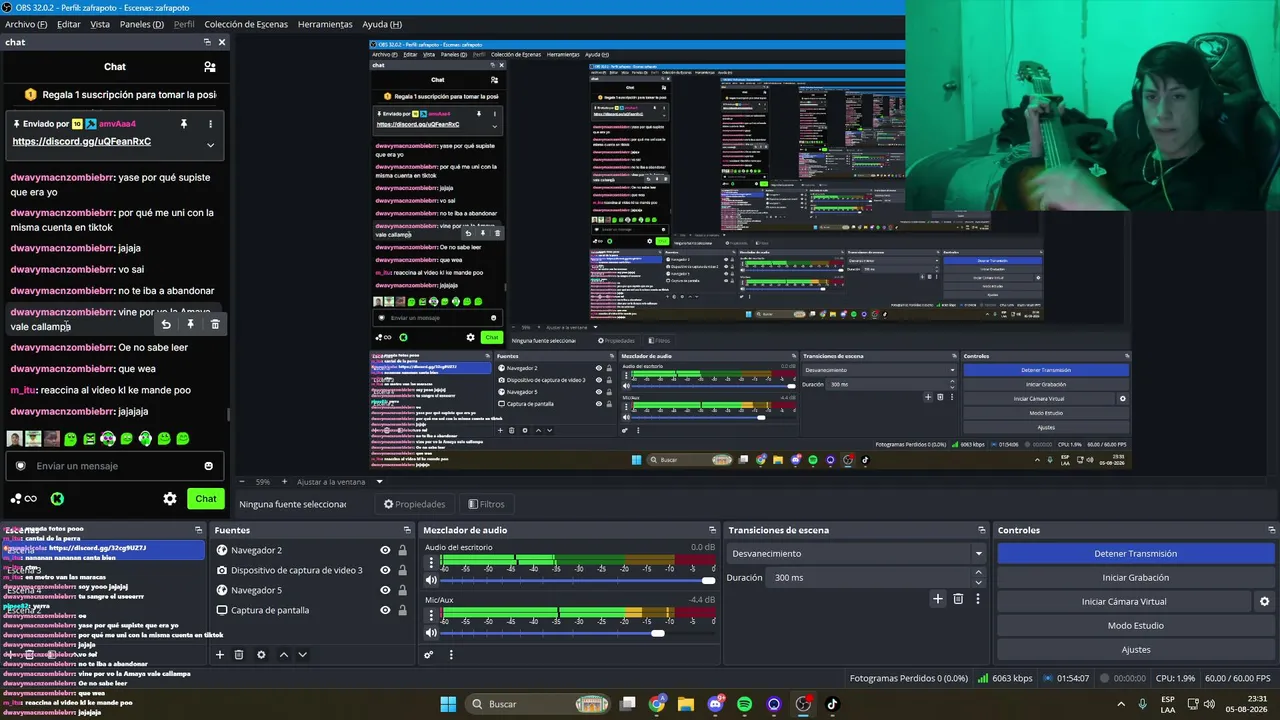Delete the scene transition with trash icon
Screen dimensions: 1280x720
(x=958, y=599)
